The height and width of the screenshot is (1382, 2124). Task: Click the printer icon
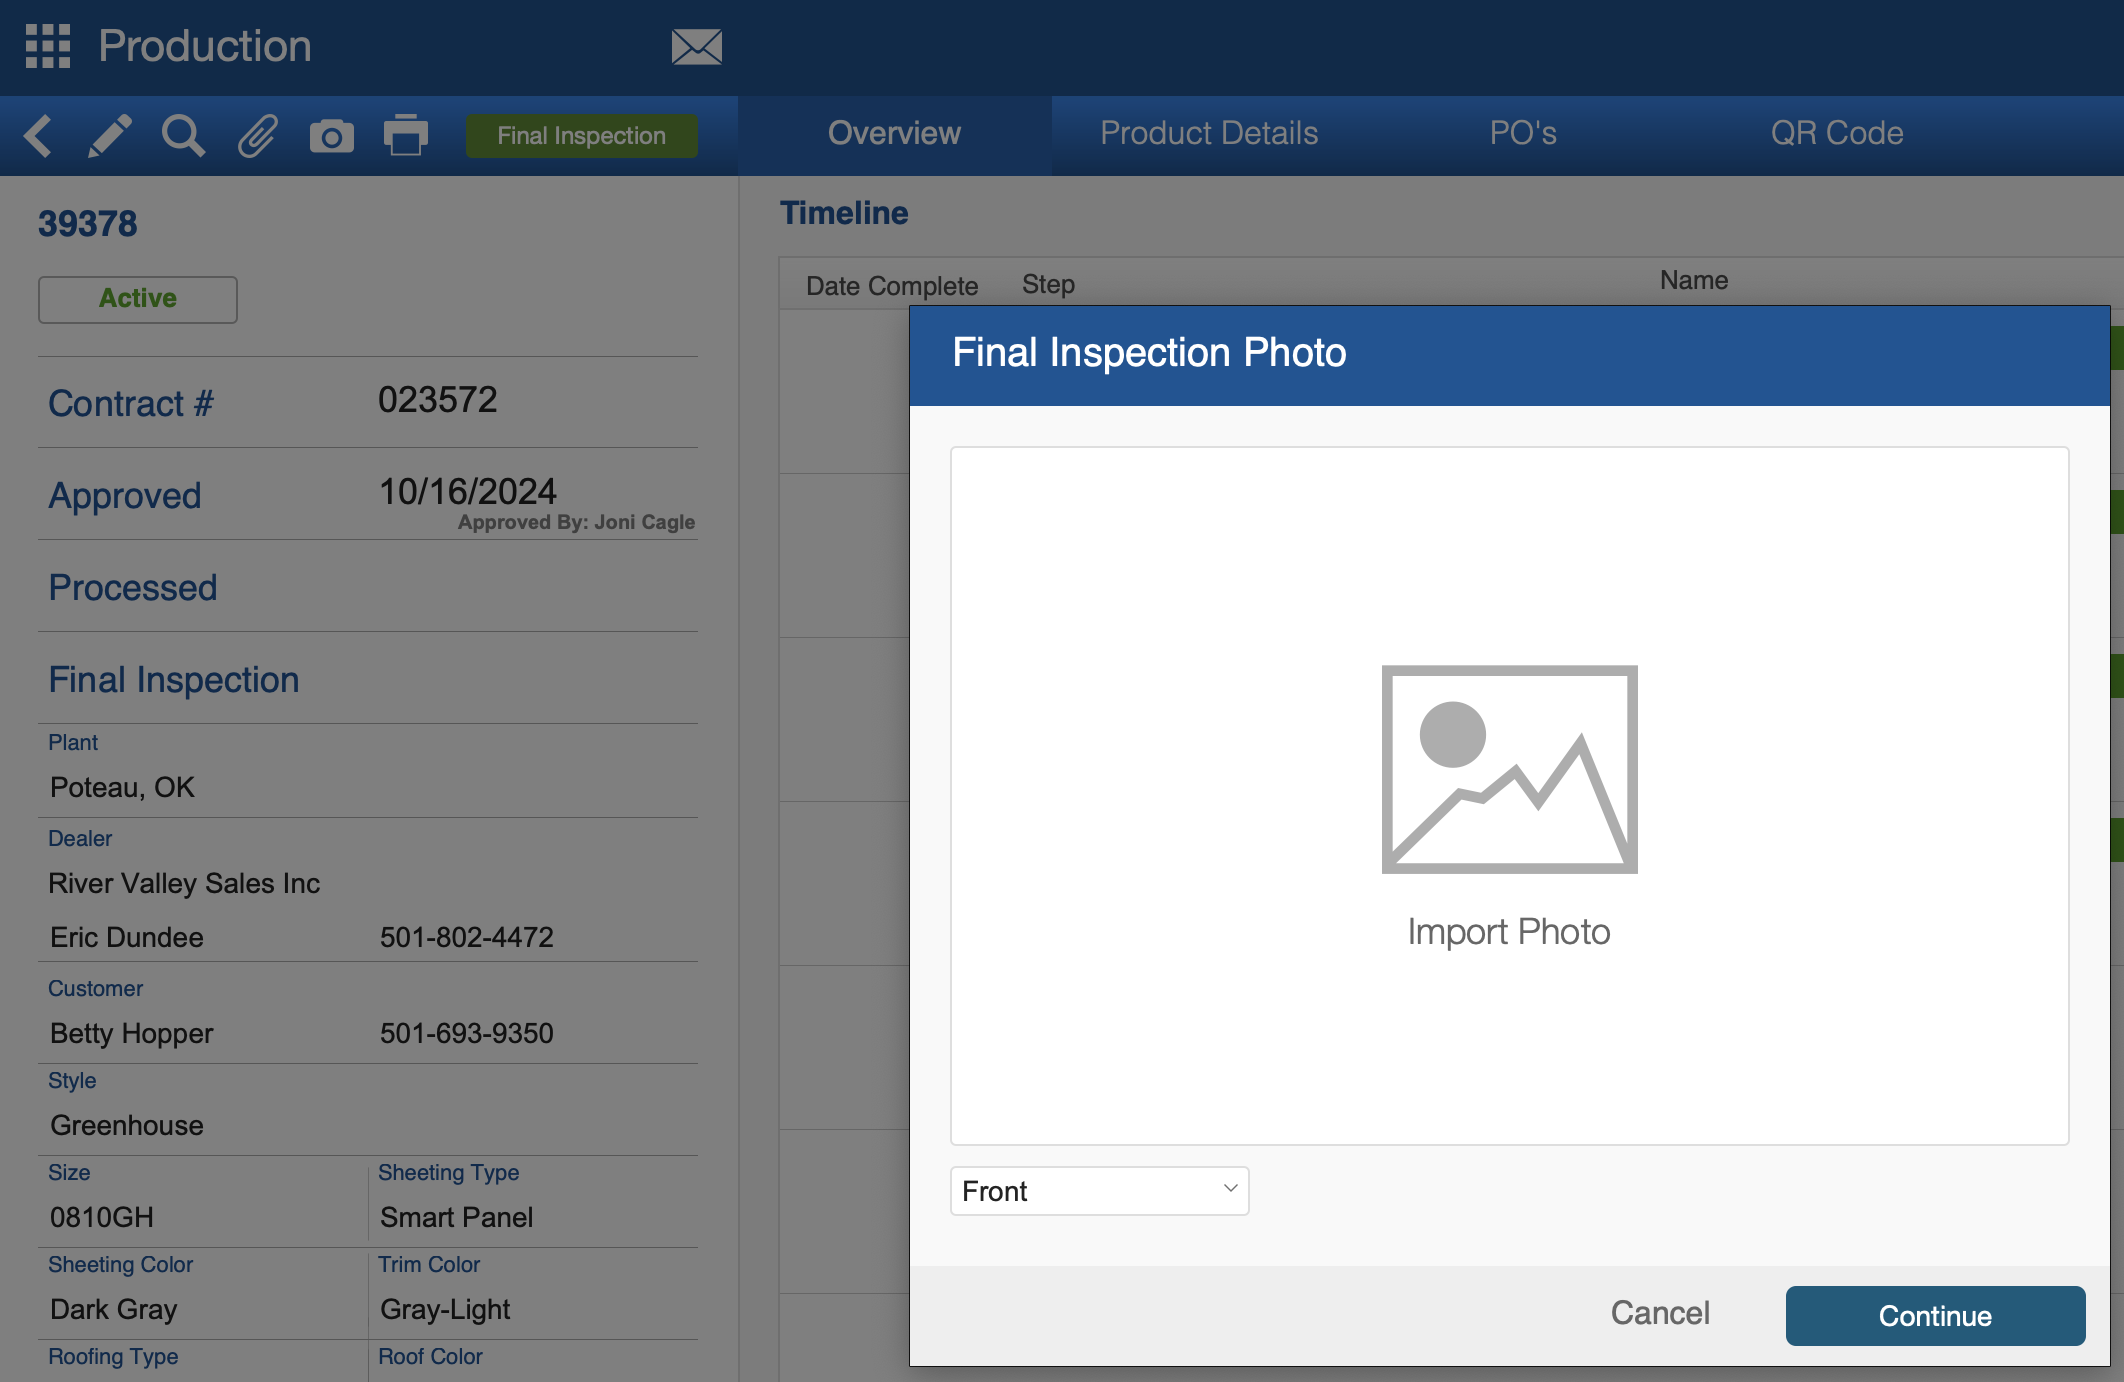[405, 136]
